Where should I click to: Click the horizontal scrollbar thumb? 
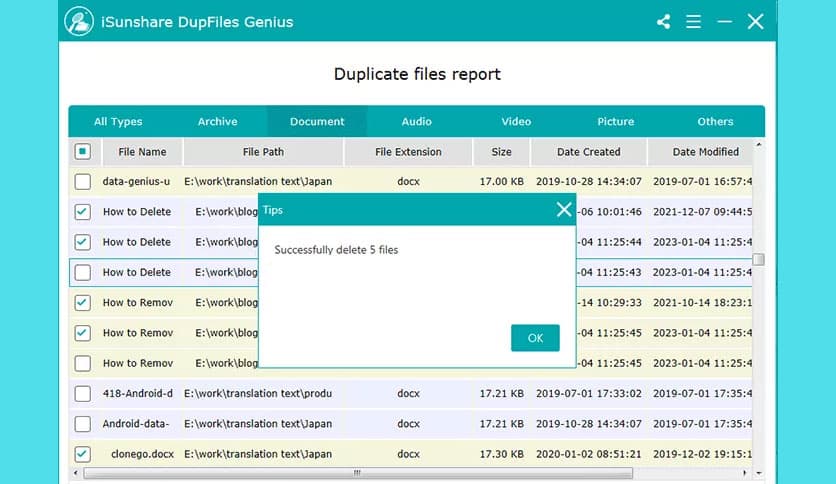click(x=358, y=473)
